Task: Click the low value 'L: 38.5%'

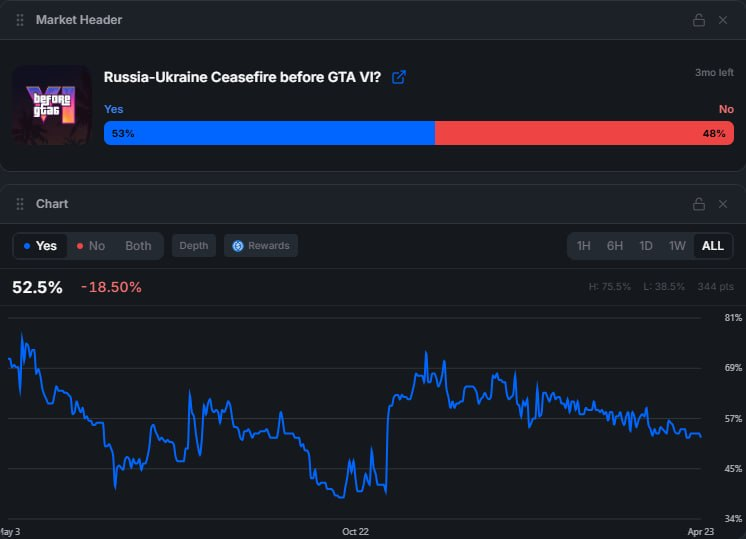Action: coord(664,286)
